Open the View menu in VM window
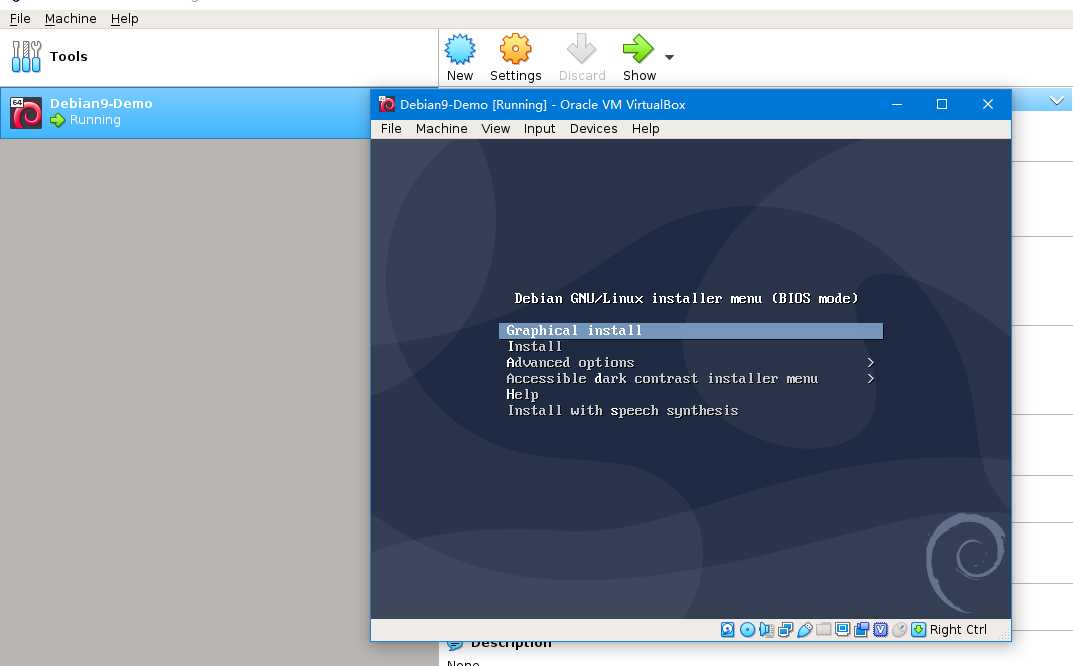Screen dimensions: 1073x666 click(495, 129)
